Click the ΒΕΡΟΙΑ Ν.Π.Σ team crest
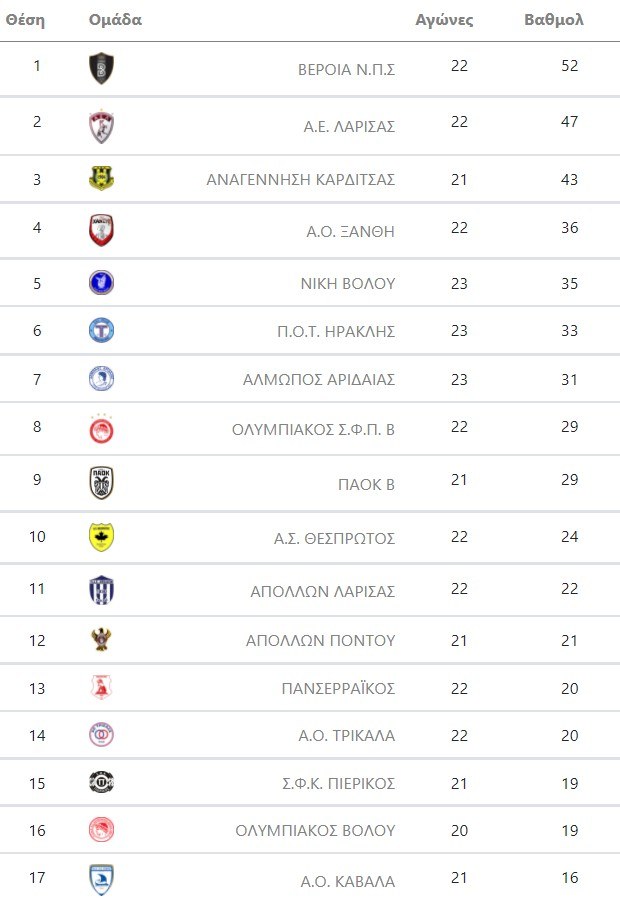The width and height of the screenshot is (620, 905). [101, 68]
